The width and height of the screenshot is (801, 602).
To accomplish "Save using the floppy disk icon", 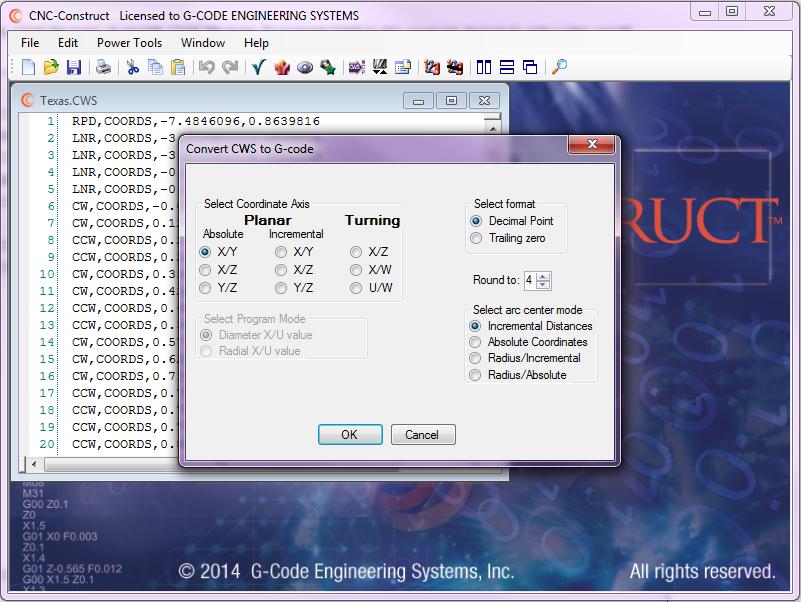I will pos(74,67).
